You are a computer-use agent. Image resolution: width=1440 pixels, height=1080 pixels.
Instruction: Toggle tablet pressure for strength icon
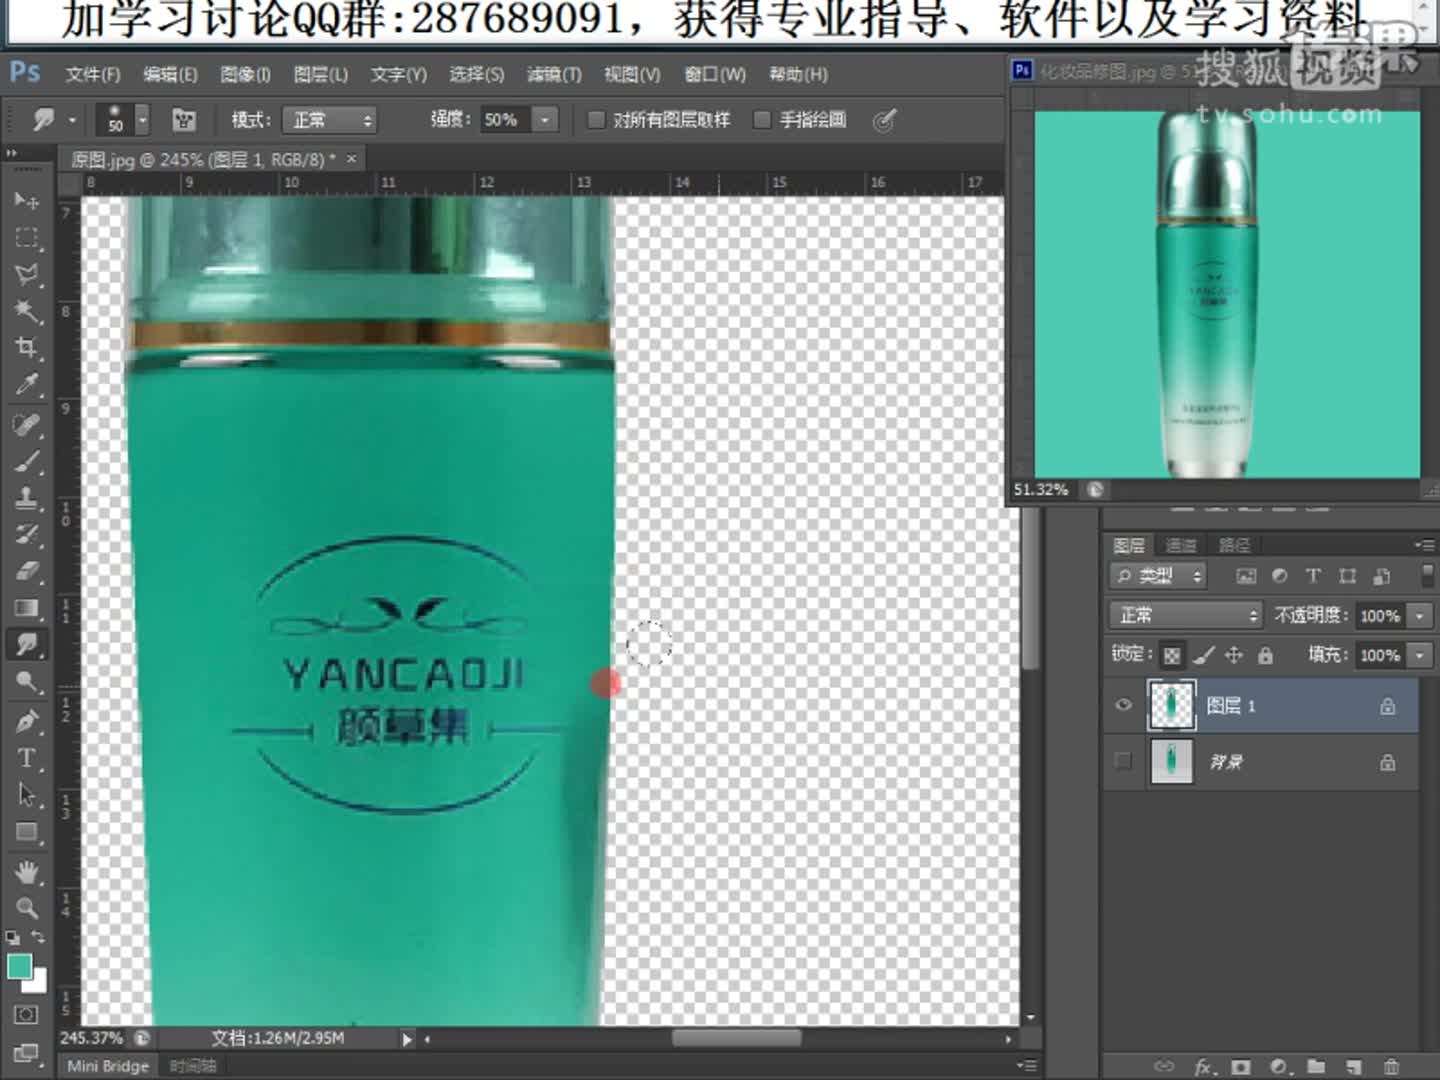[883, 121]
